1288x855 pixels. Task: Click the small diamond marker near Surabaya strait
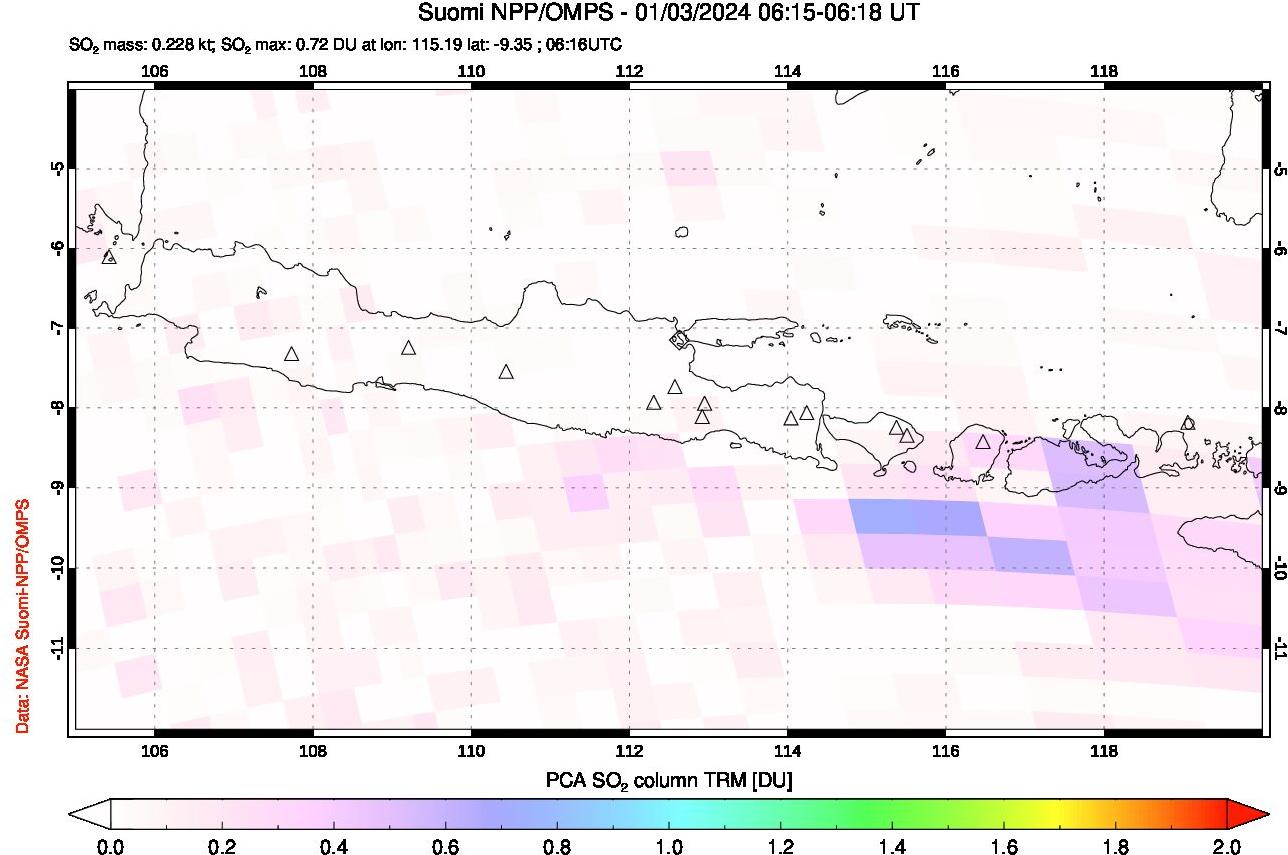(x=679, y=341)
